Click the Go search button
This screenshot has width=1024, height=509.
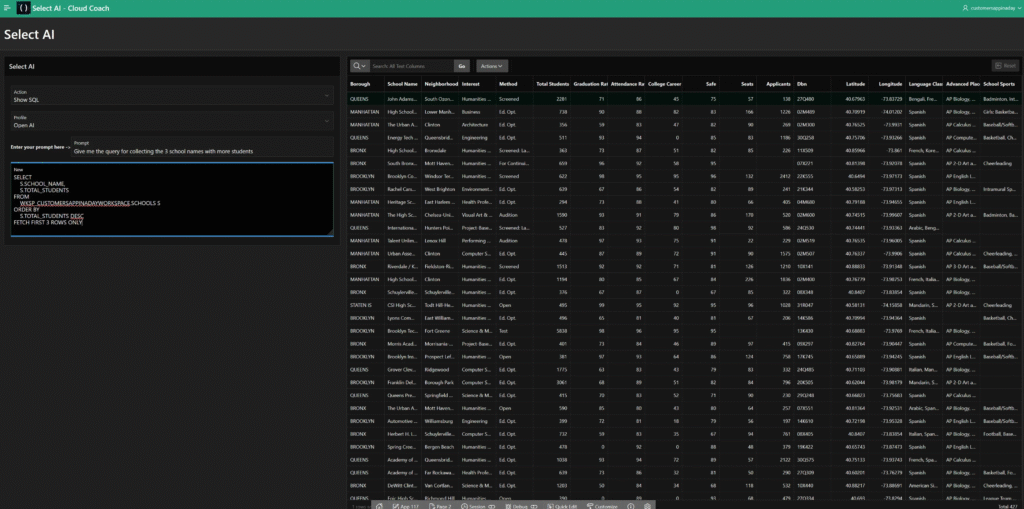[x=461, y=66]
